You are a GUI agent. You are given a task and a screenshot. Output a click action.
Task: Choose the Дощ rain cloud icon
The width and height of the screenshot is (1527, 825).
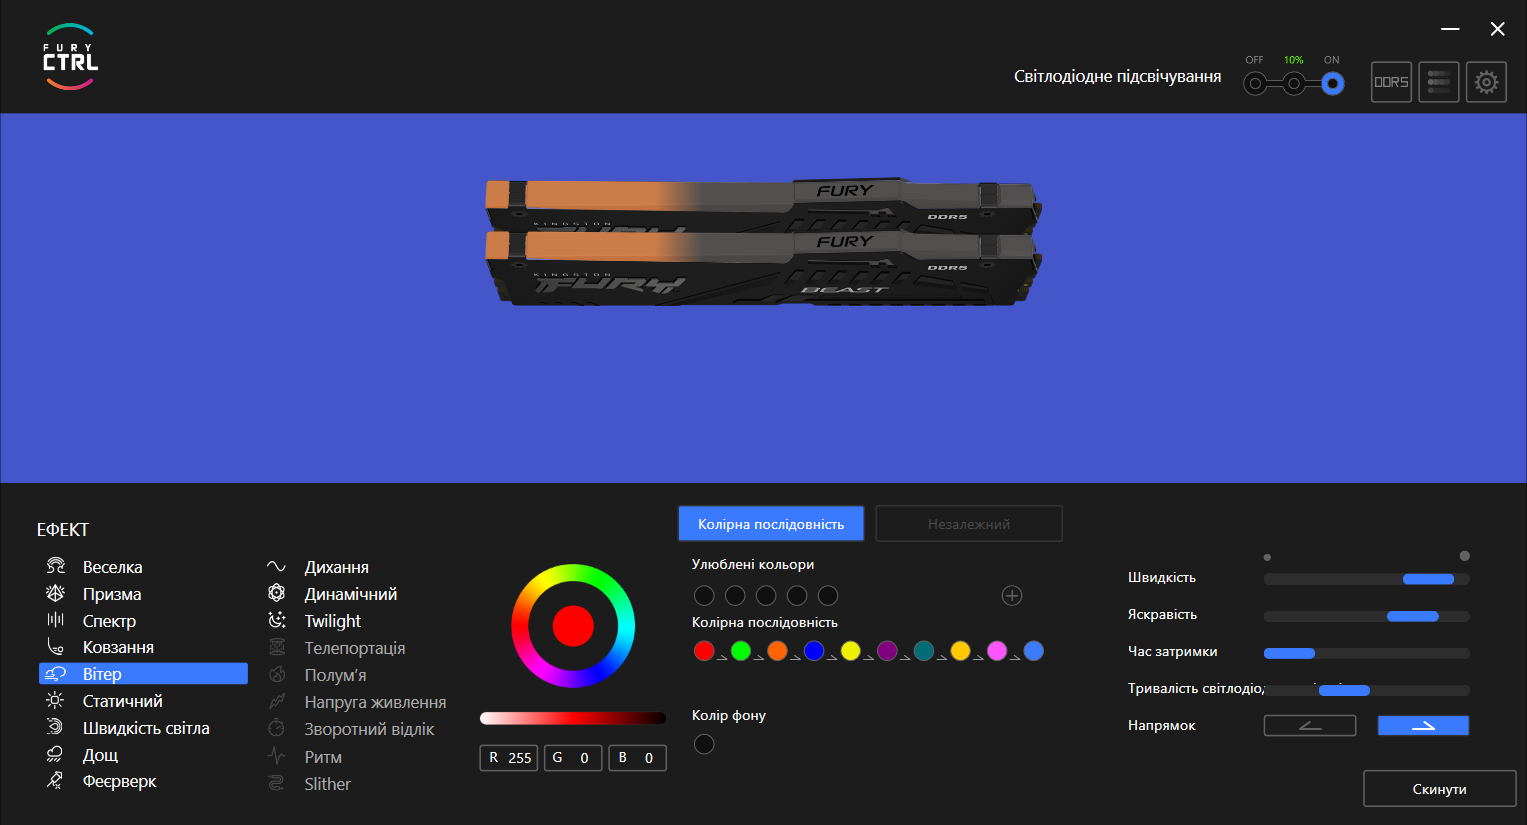pyautogui.click(x=56, y=754)
